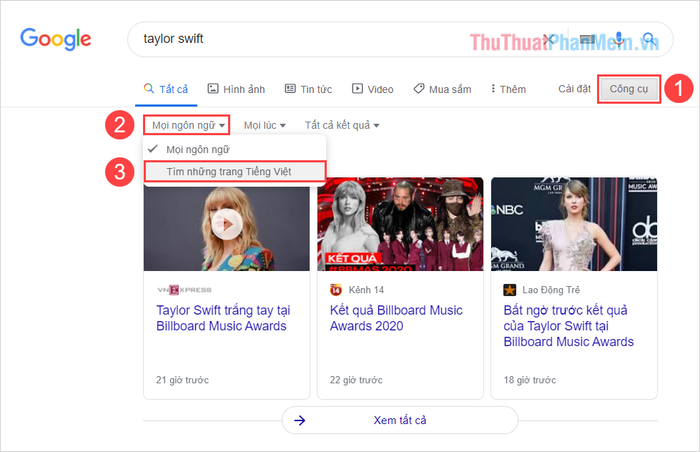Image resolution: width=700 pixels, height=452 pixels.
Task: Click the Google logo
Action: pyautogui.click(x=56, y=39)
